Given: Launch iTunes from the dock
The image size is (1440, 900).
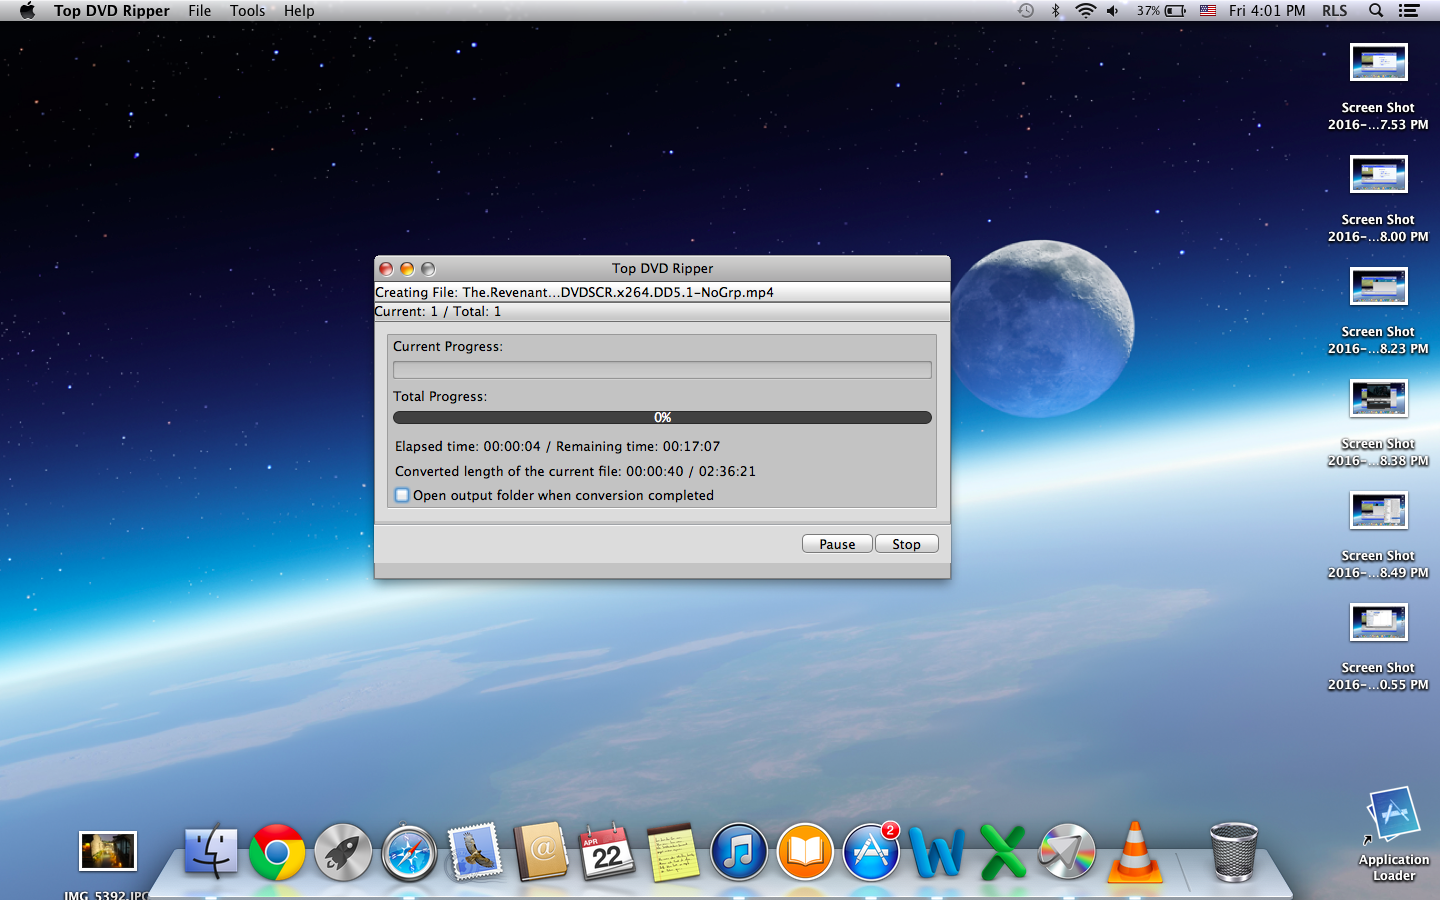Looking at the screenshot, I should [x=739, y=852].
